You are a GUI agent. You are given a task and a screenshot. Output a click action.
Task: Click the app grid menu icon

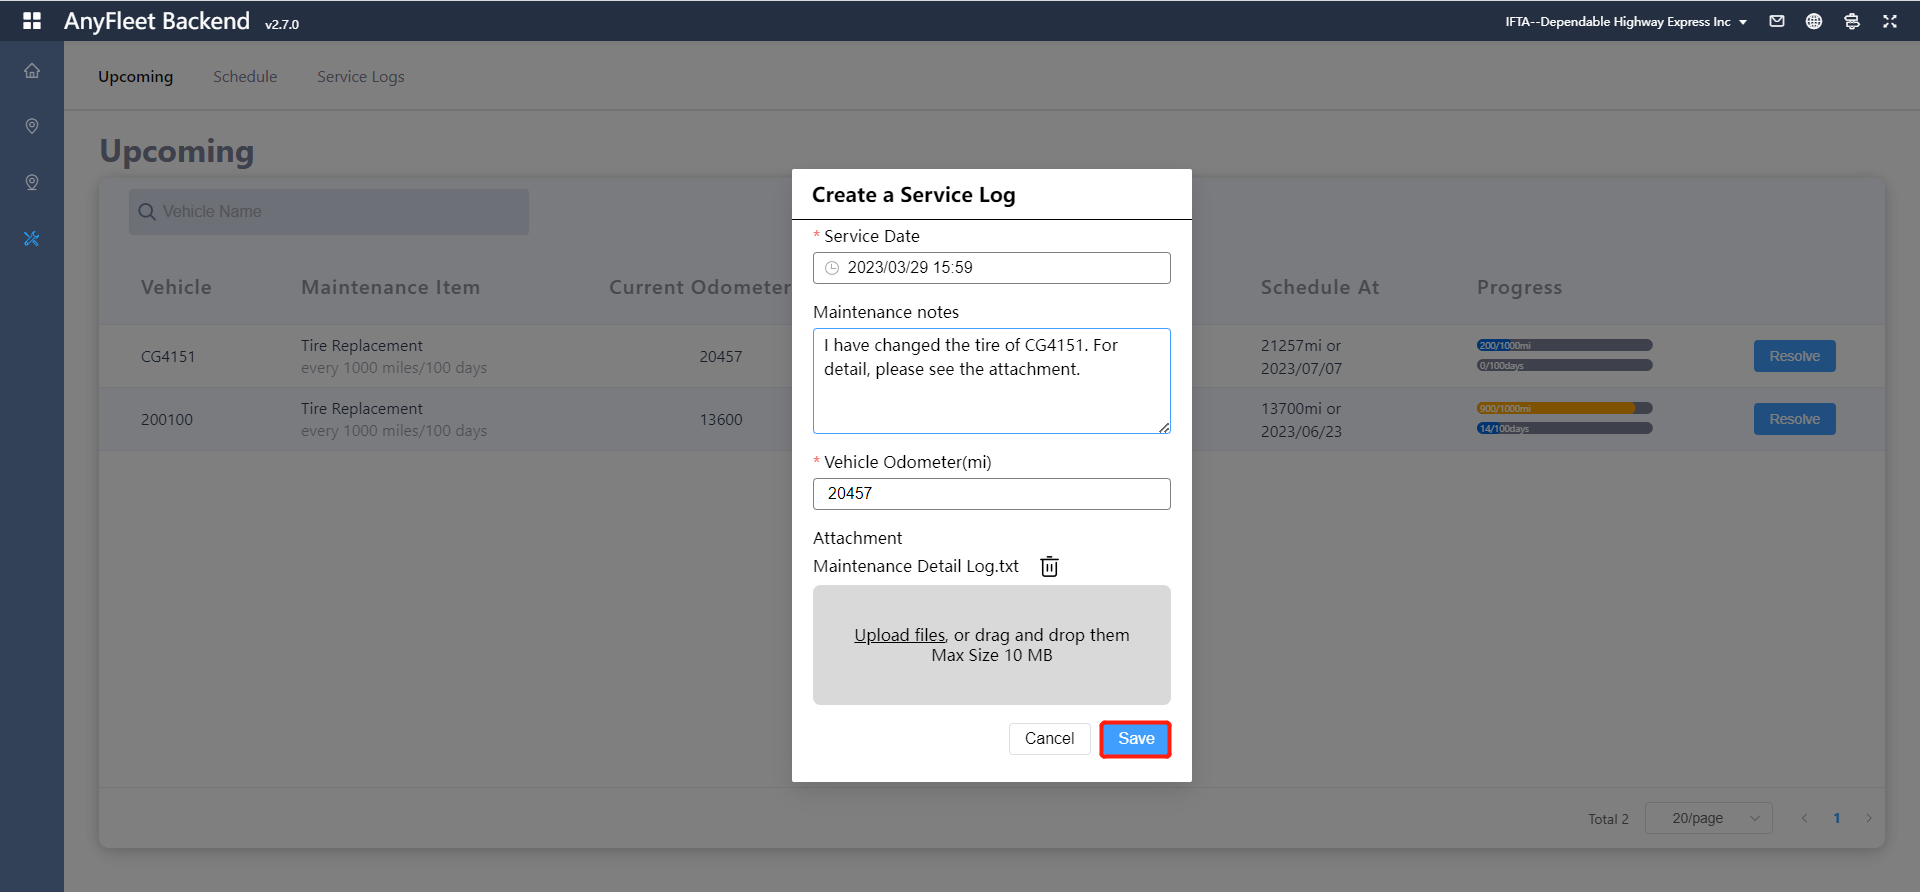tap(32, 21)
